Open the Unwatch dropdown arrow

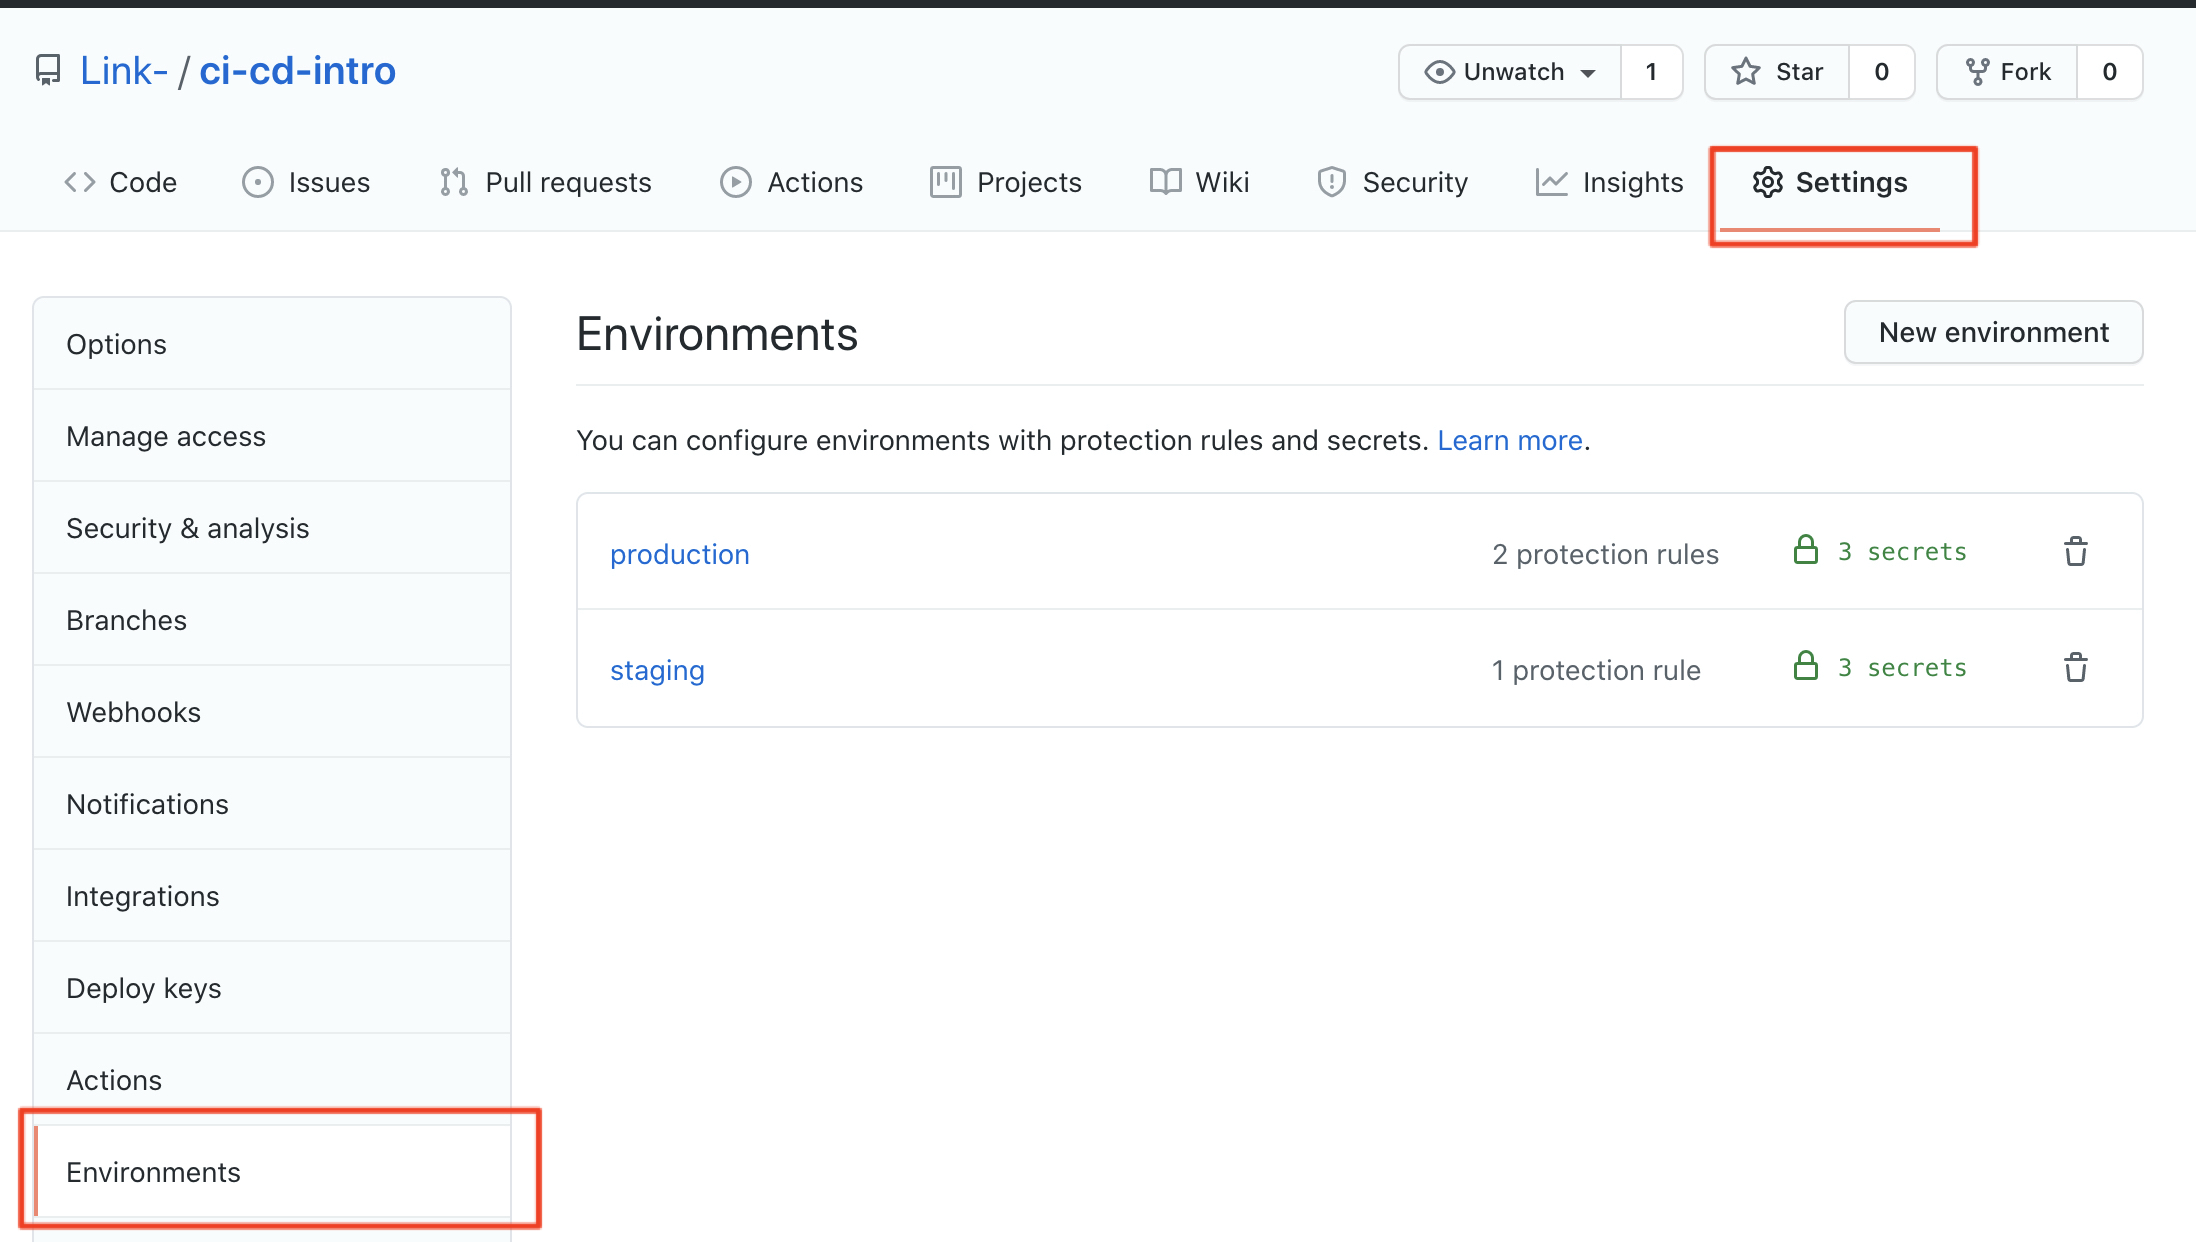1588,73
